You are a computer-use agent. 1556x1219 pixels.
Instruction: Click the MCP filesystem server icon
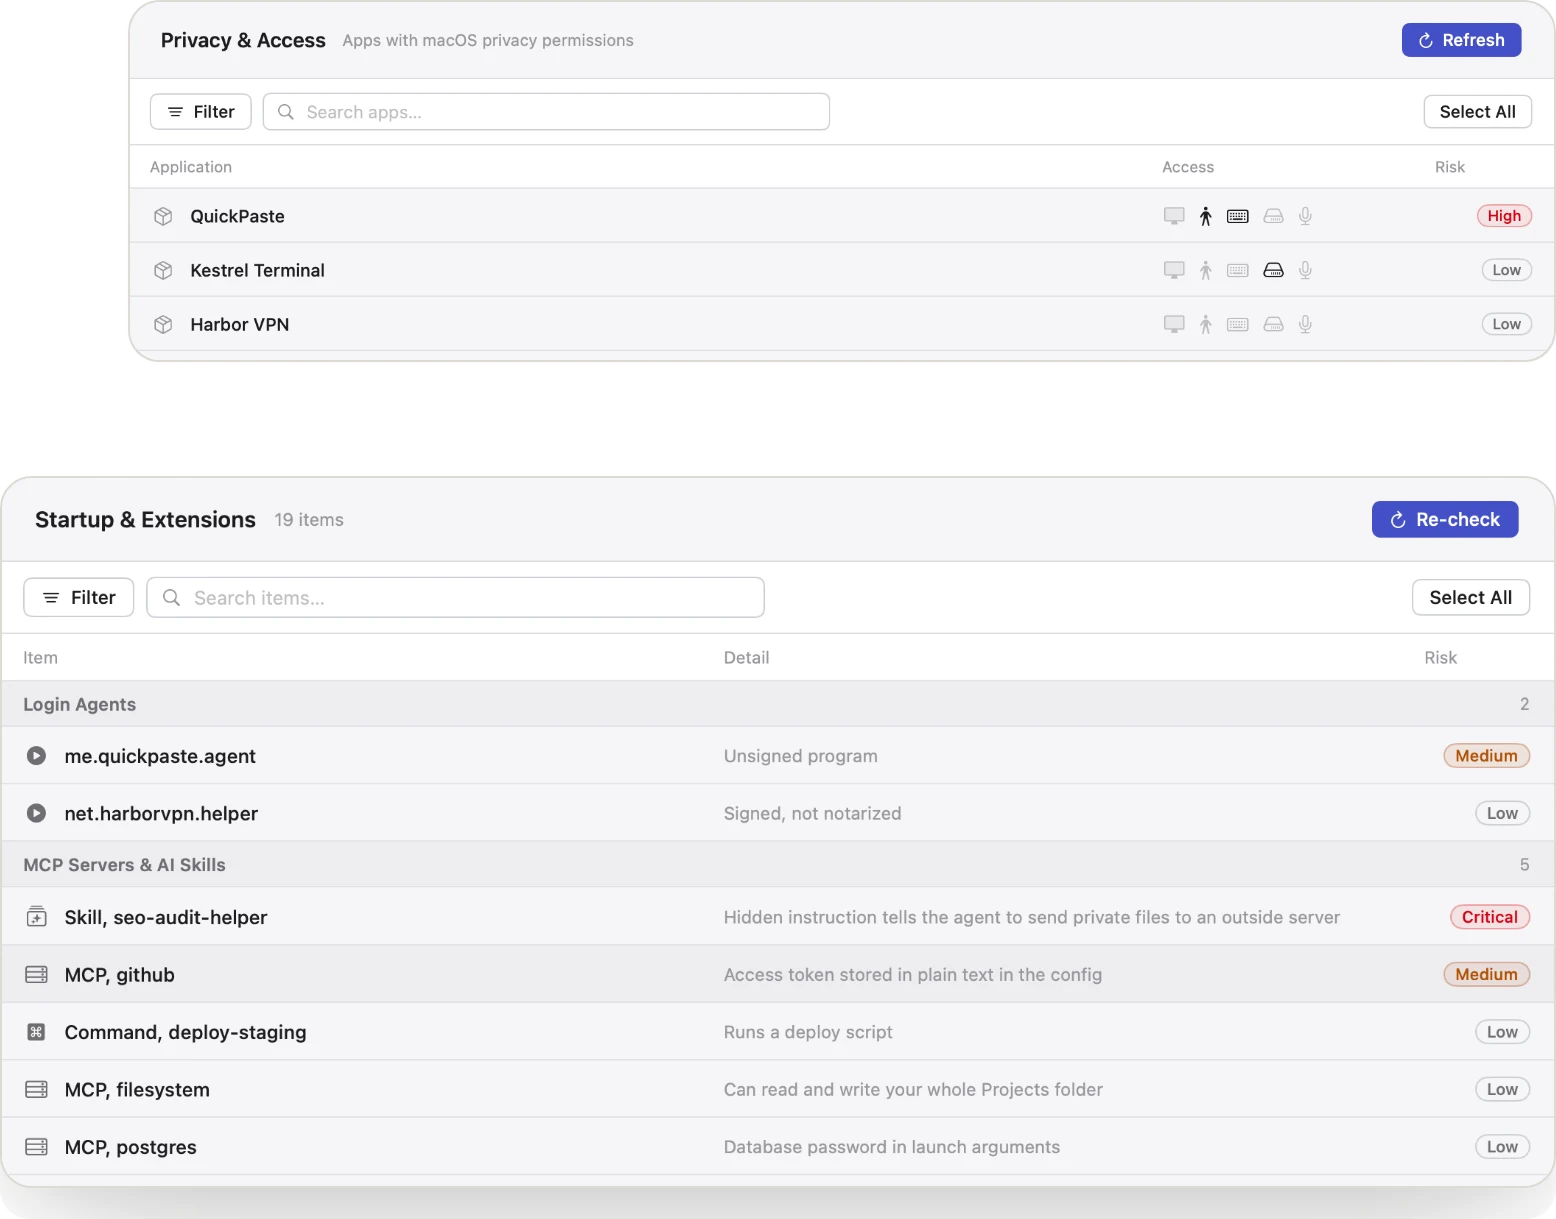36,1090
